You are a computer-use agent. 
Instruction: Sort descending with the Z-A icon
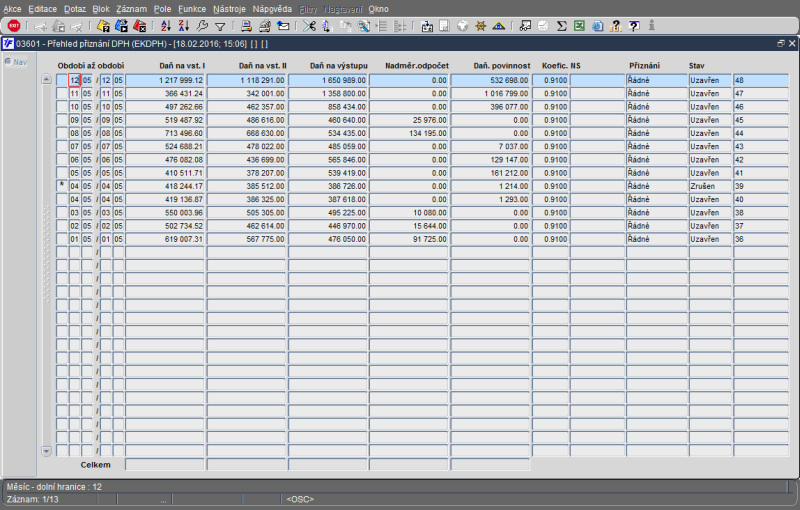(184, 26)
